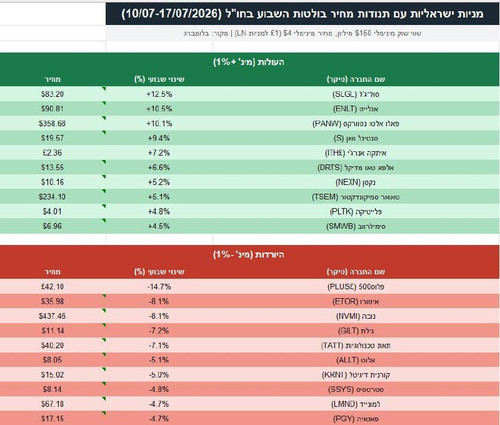Viewport: 500px width, 425px height.
Task: Select the $4.01 price cell
Action: point(53,211)
